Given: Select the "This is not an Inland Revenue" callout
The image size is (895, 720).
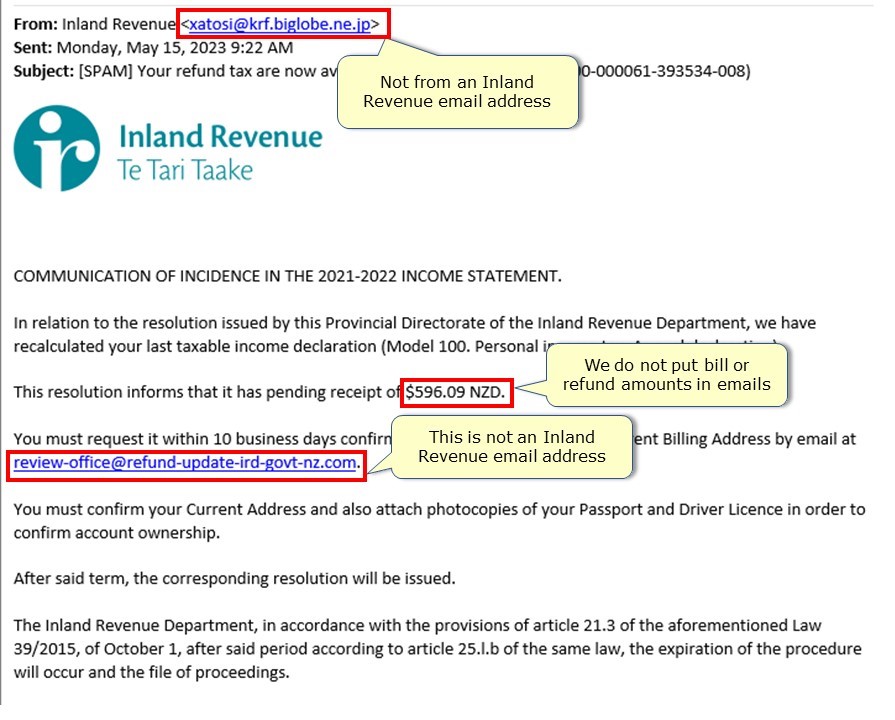Looking at the screenshot, I should pos(511,446).
